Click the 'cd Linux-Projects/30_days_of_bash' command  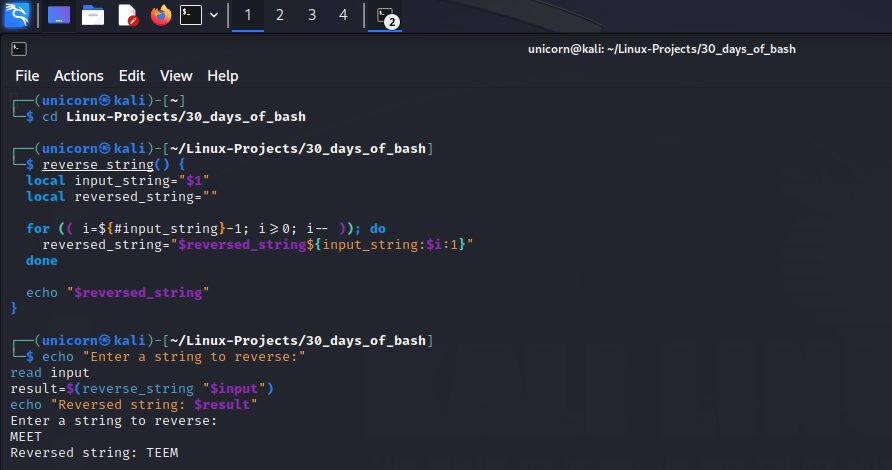174,117
